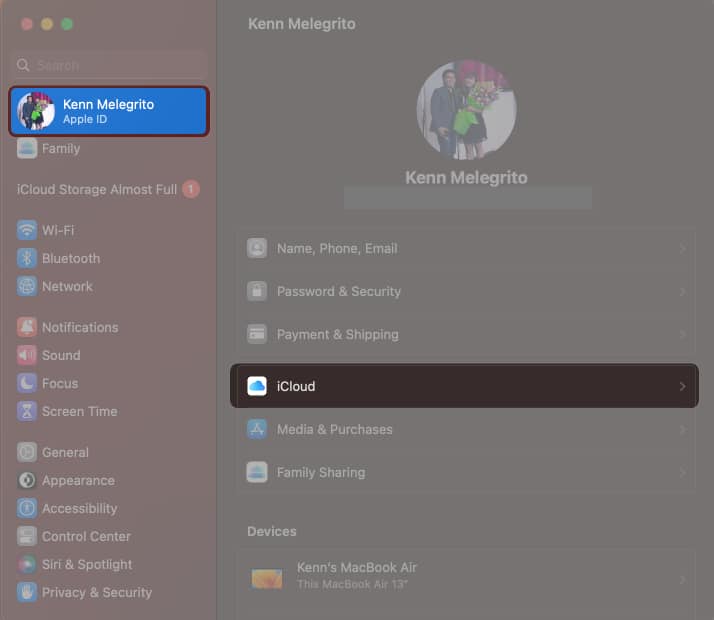Open Payment & Shipping settings
Viewport: 714px width, 620px height.
(465, 334)
